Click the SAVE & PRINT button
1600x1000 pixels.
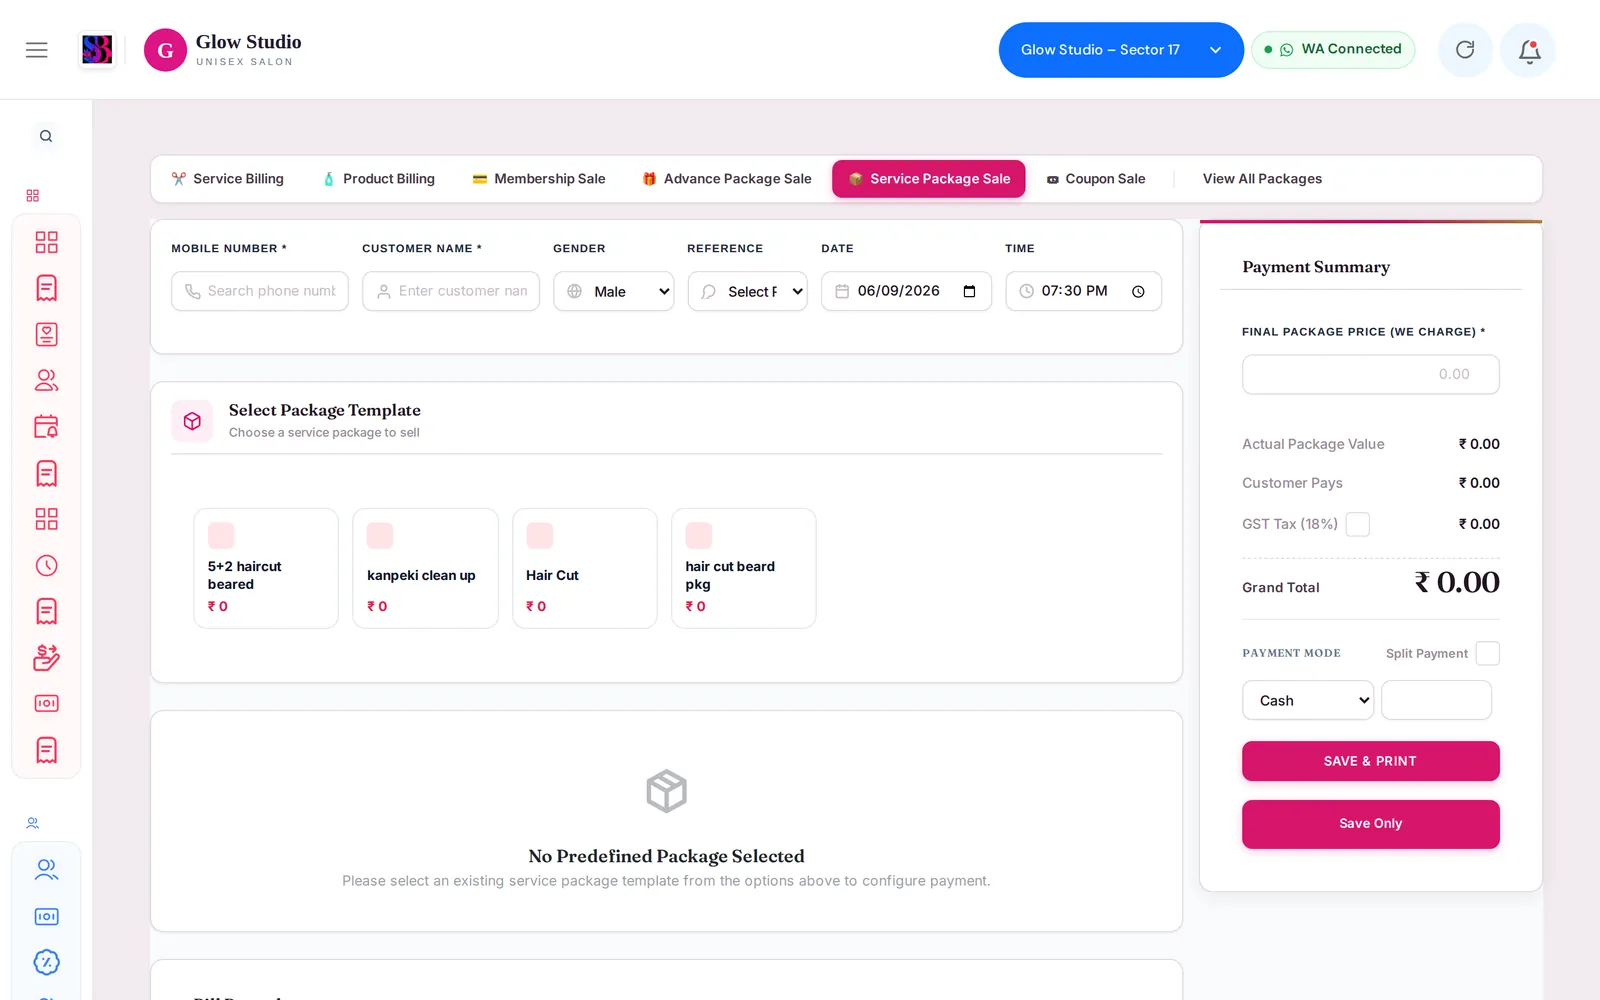pyautogui.click(x=1370, y=761)
